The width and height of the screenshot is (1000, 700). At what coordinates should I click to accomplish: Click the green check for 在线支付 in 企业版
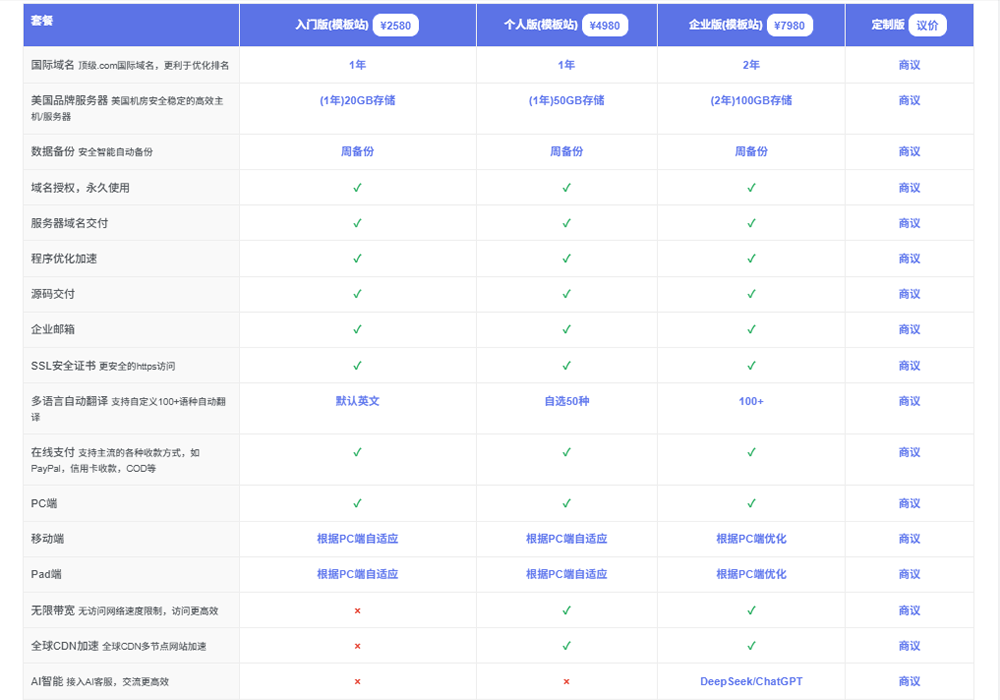[751, 452]
